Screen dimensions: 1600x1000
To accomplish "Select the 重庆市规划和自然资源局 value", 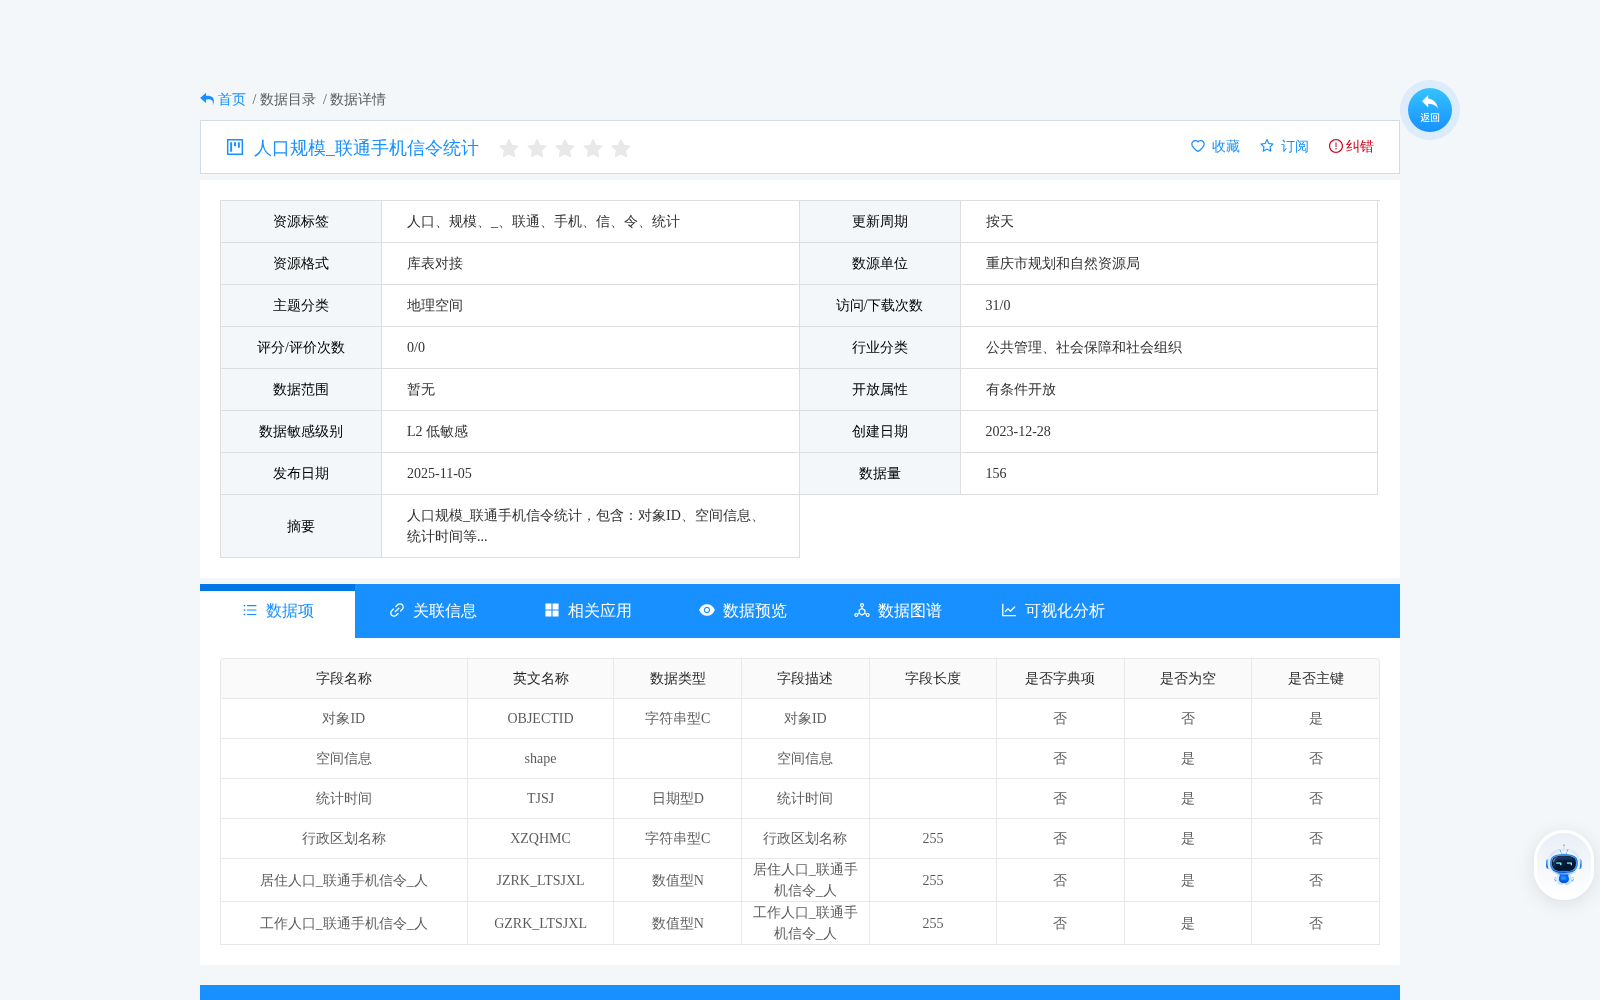I will tap(1063, 263).
